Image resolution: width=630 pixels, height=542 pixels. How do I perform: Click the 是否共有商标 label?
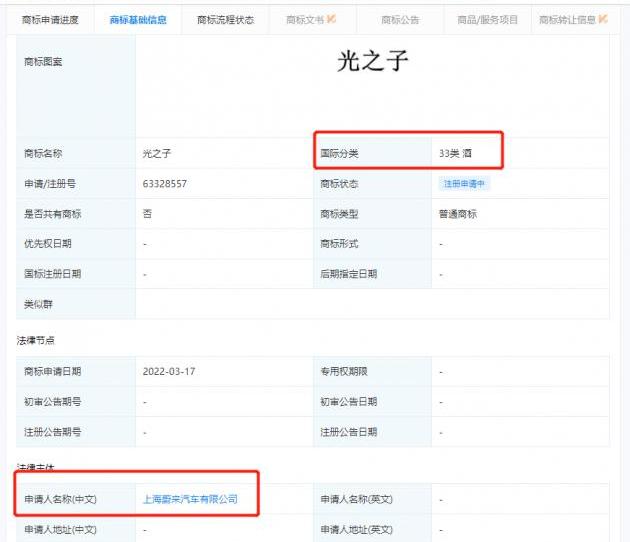(x=53, y=214)
